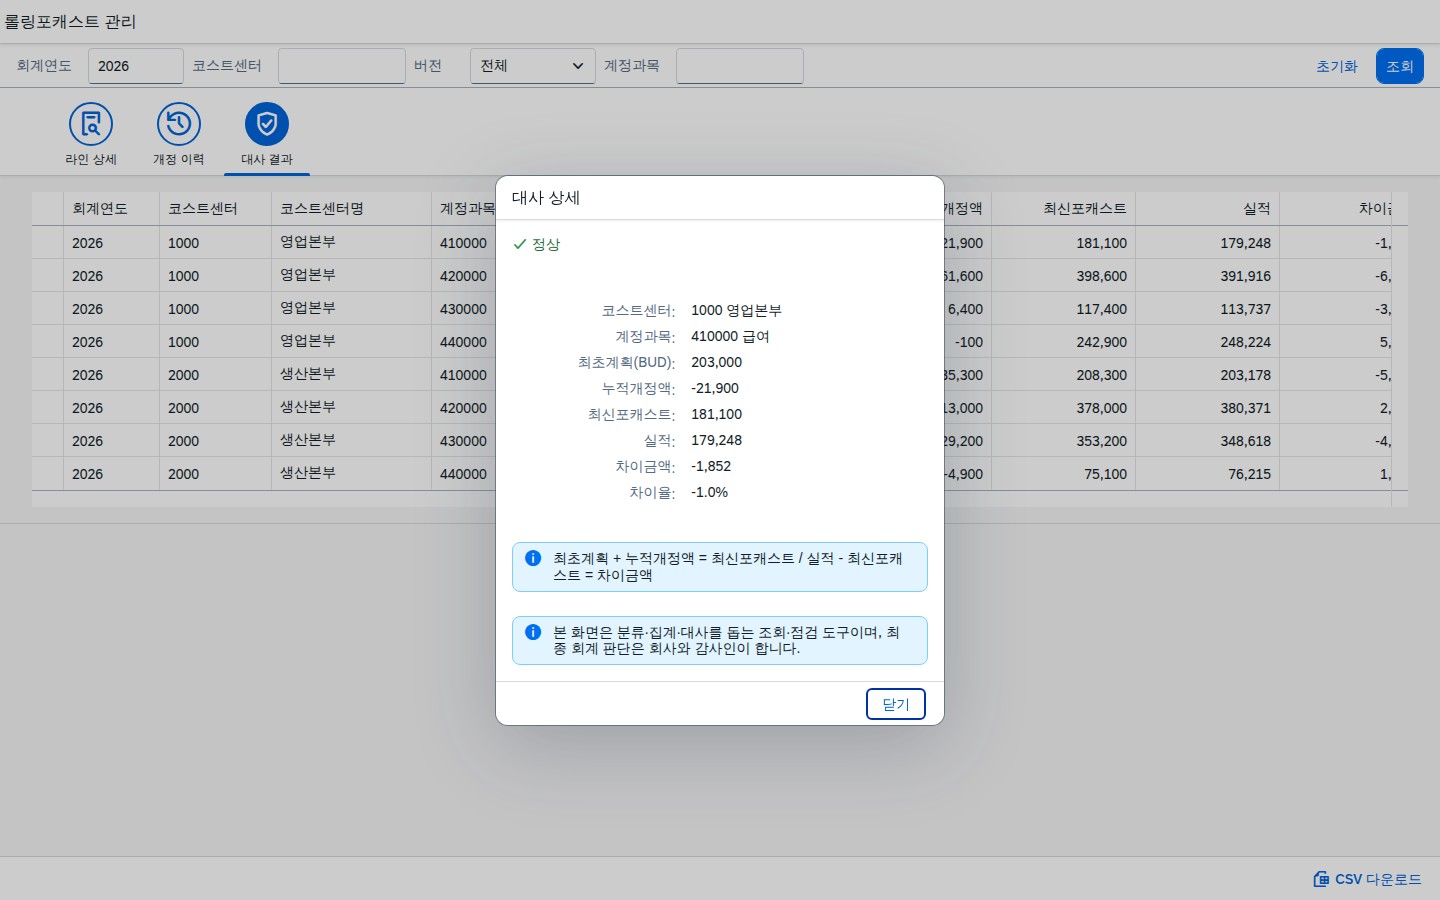This screenshot has height=900, width=1440.
Task: Click the green check status icon
Action: (x=519, y=244)
